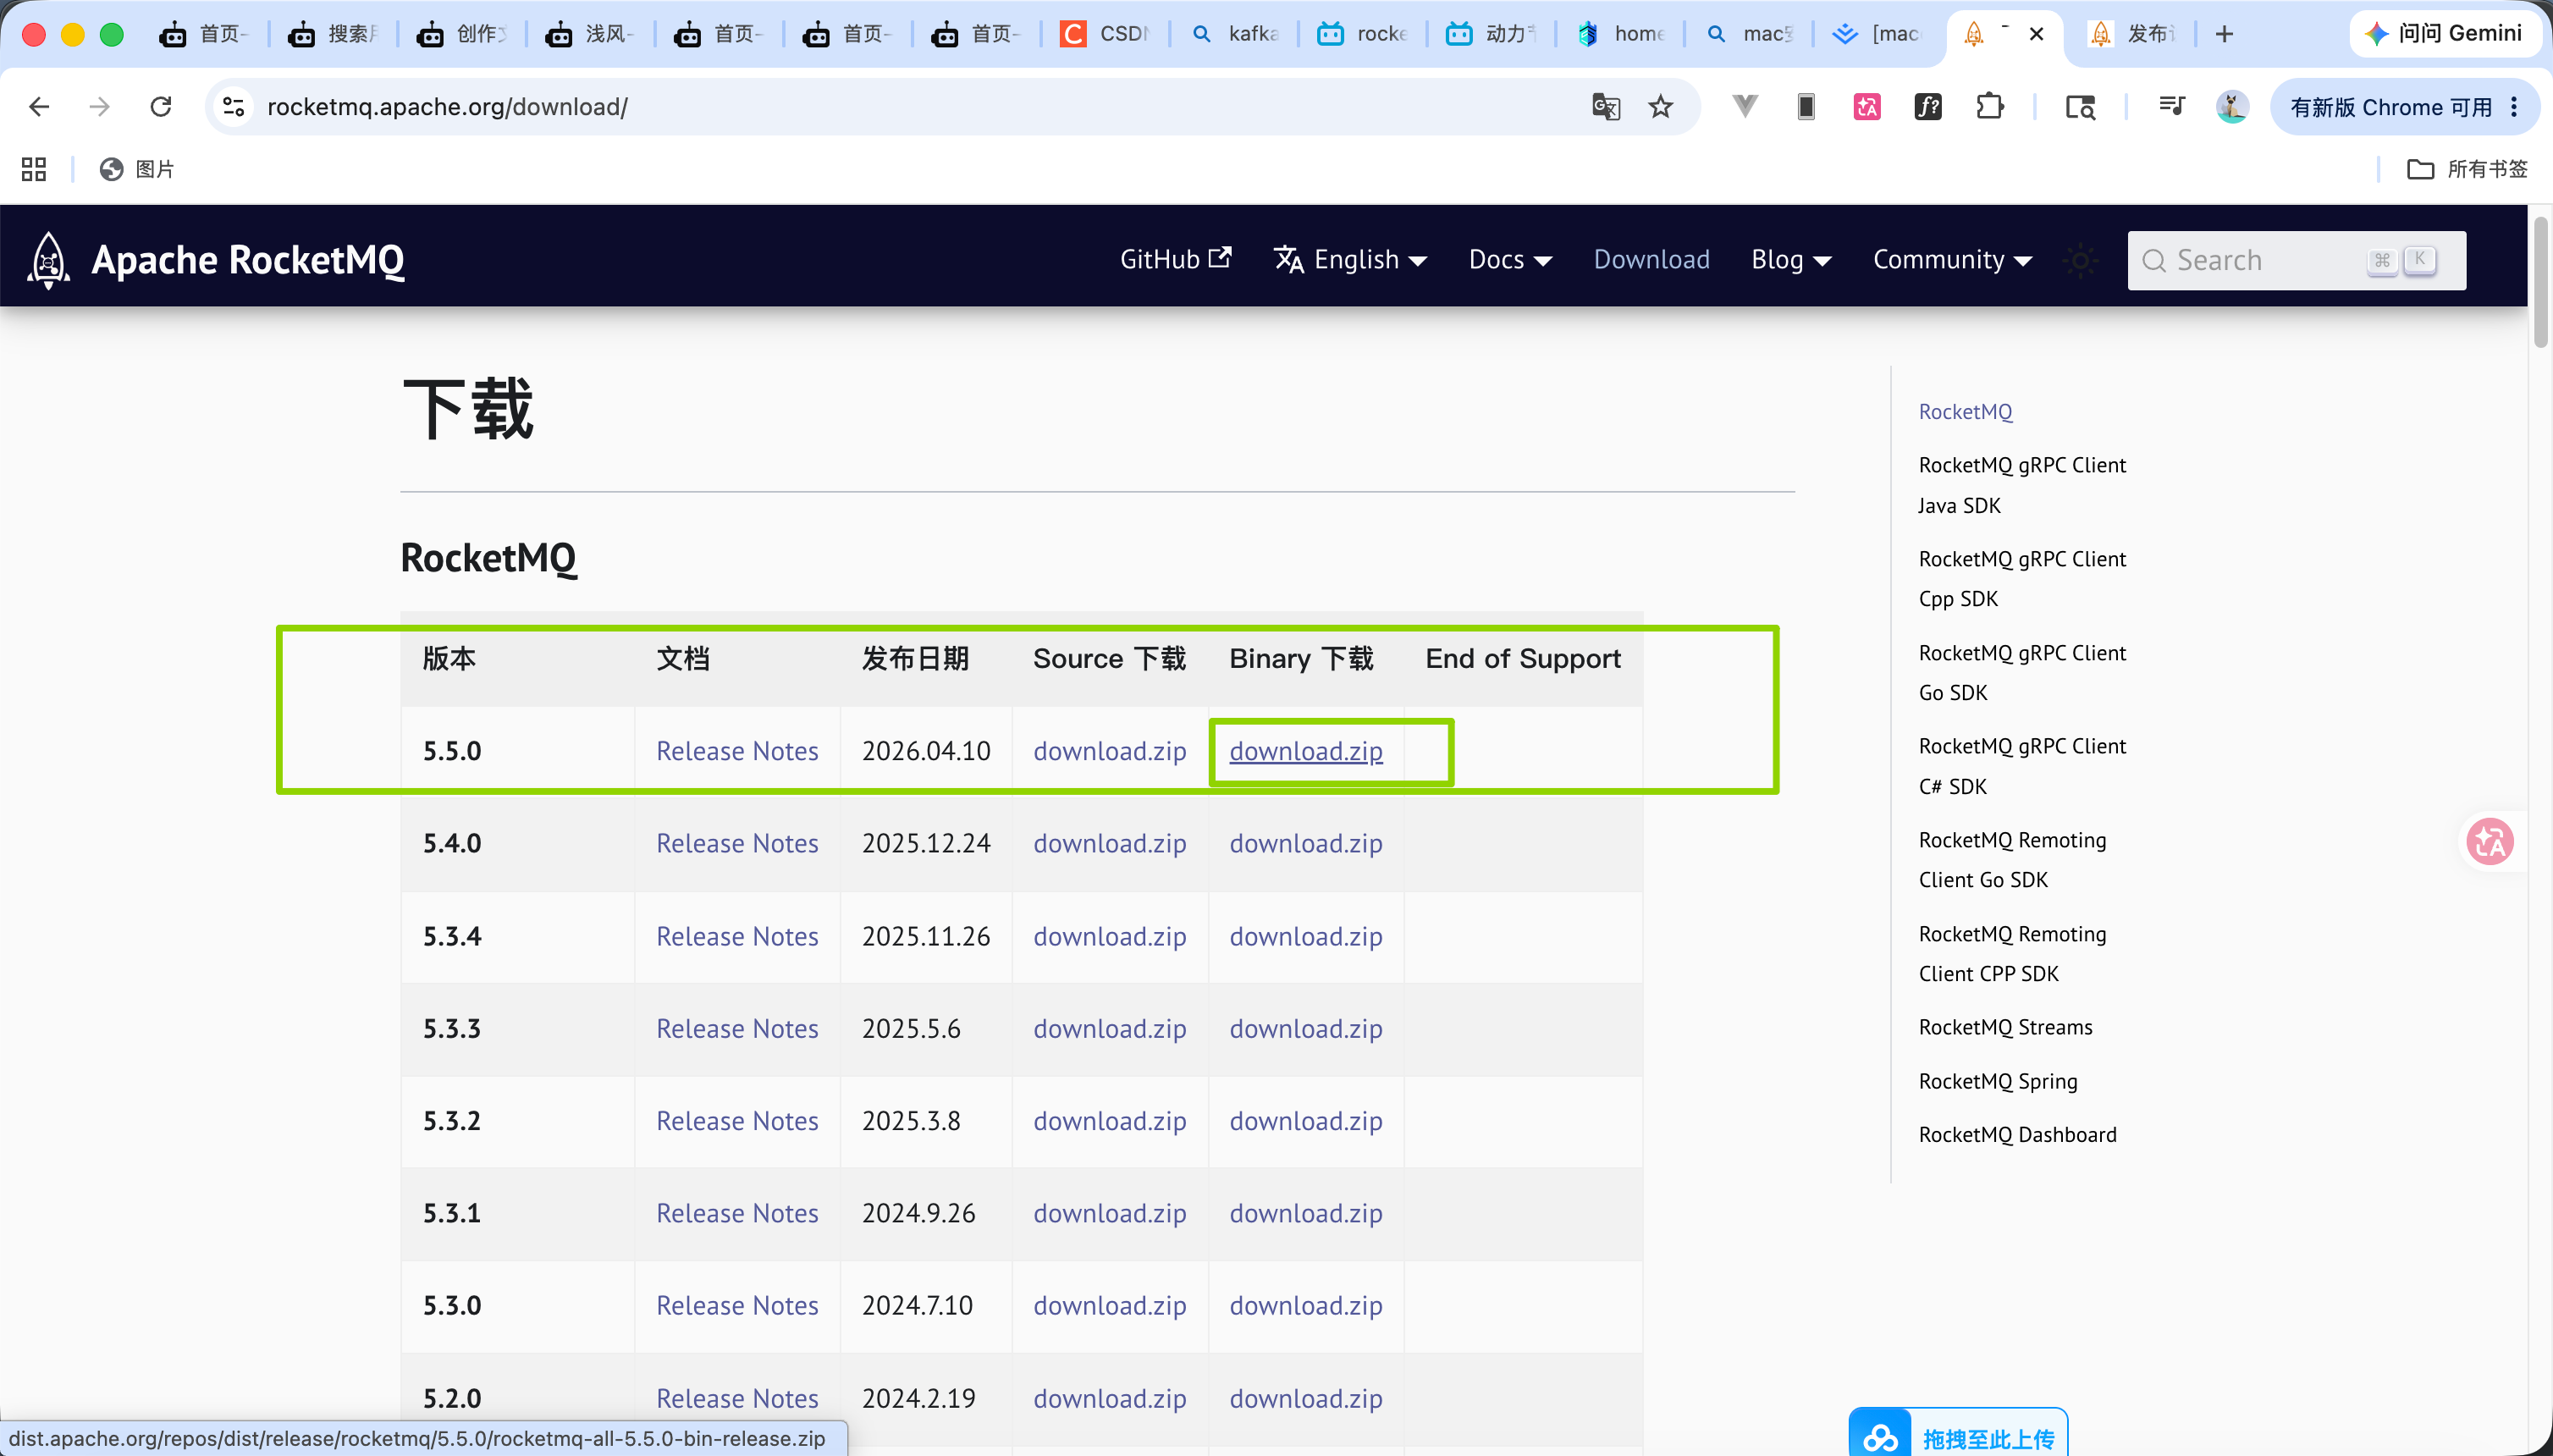Open the media controls music icon
The image size is (2553, 1456).
click(x=2172, y=106)
